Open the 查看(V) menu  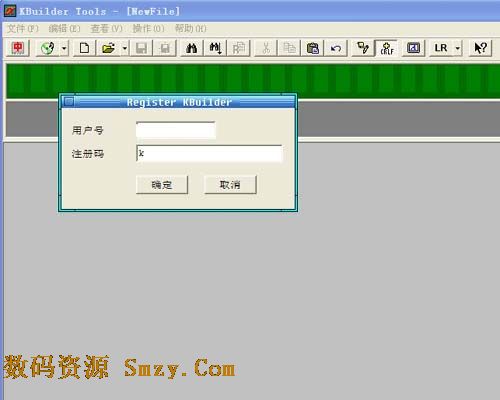[x=107, y=29]
